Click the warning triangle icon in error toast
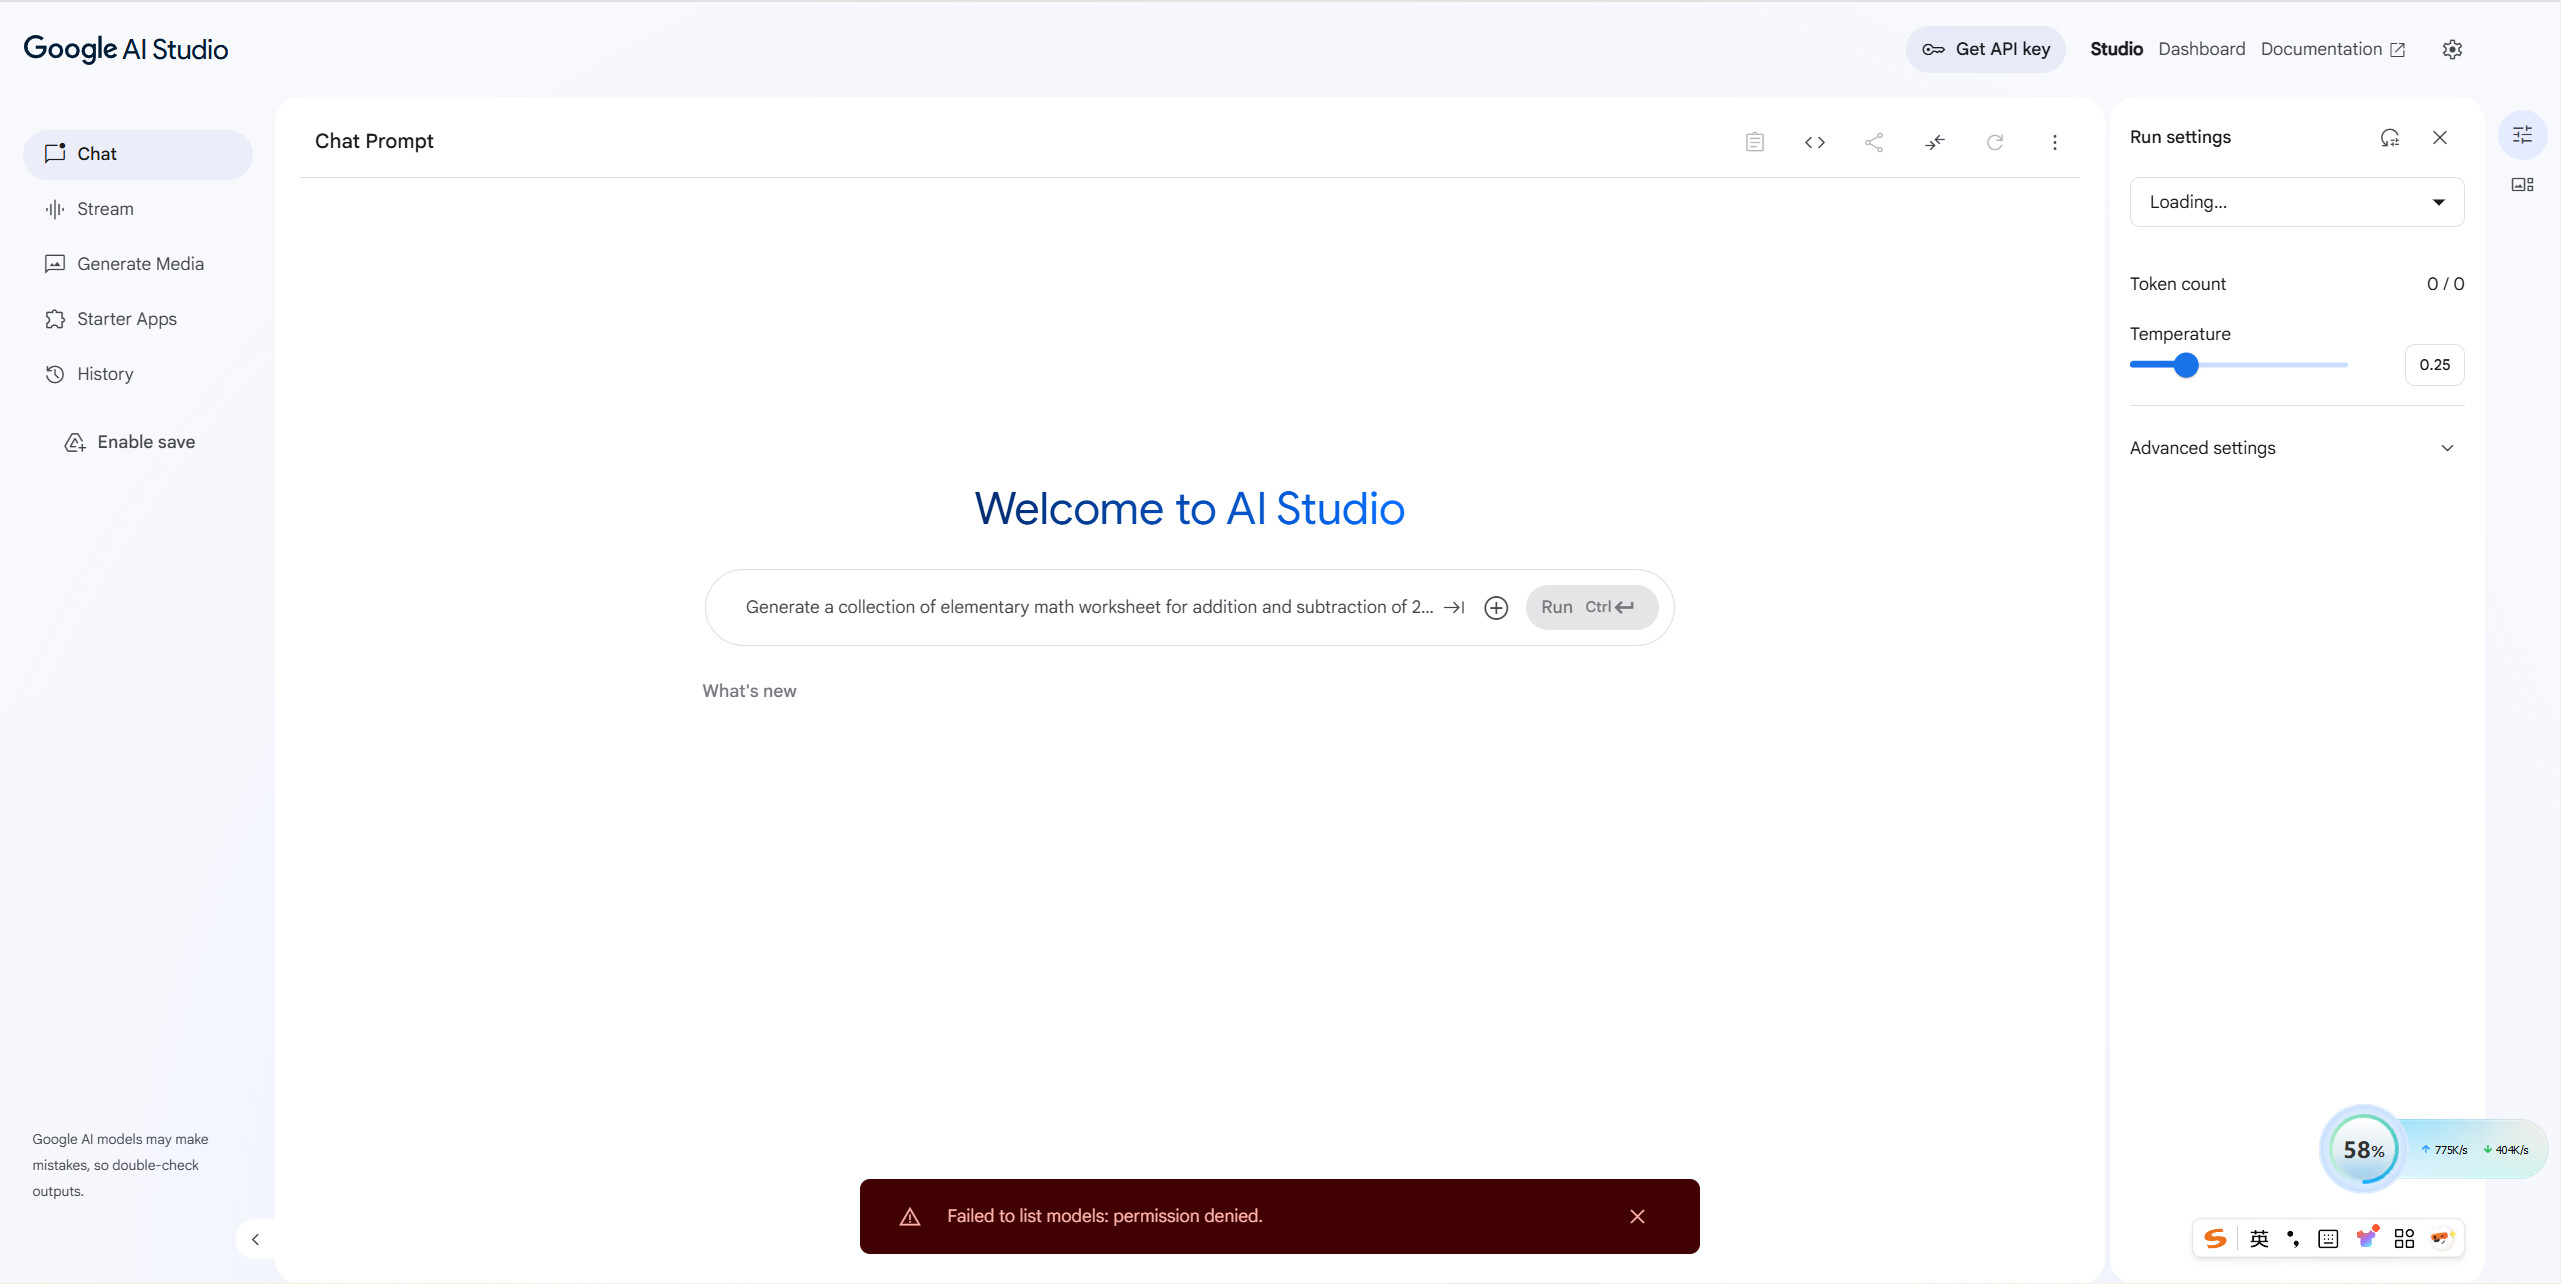The image size is (2561, 1284). tap(909, 1217)
